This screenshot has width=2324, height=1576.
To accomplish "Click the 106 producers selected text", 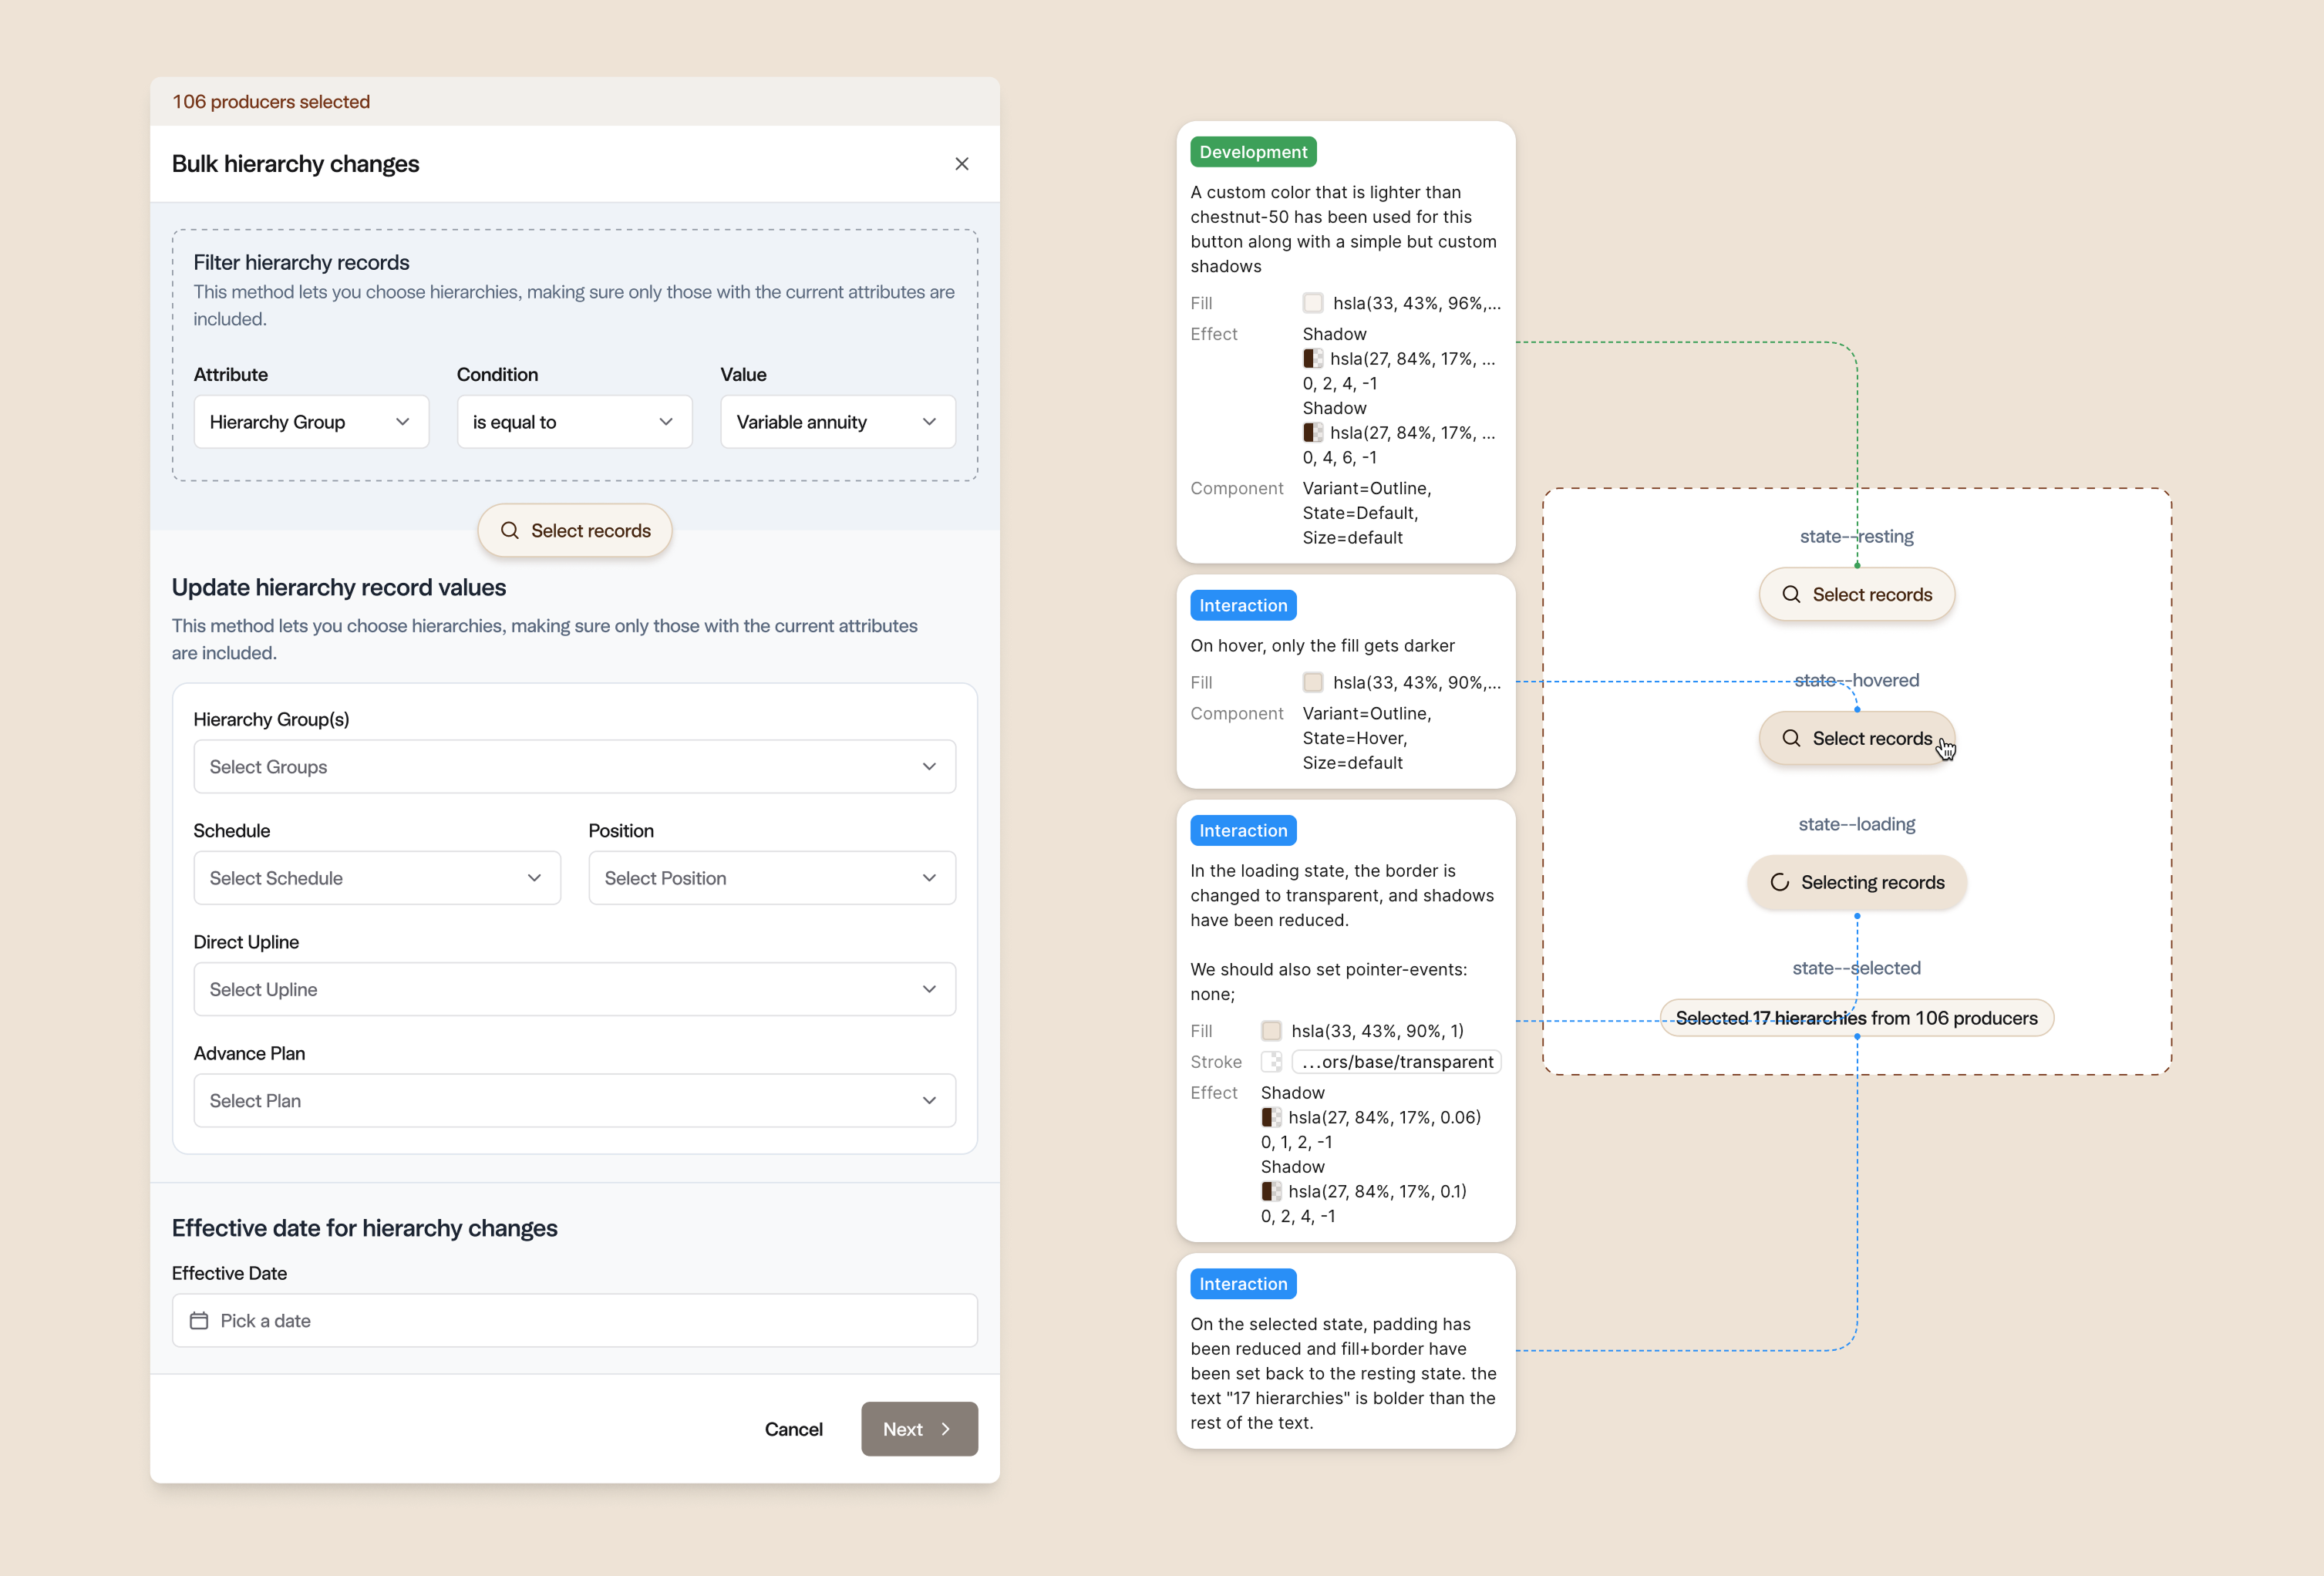I will [x=271, y=102].
